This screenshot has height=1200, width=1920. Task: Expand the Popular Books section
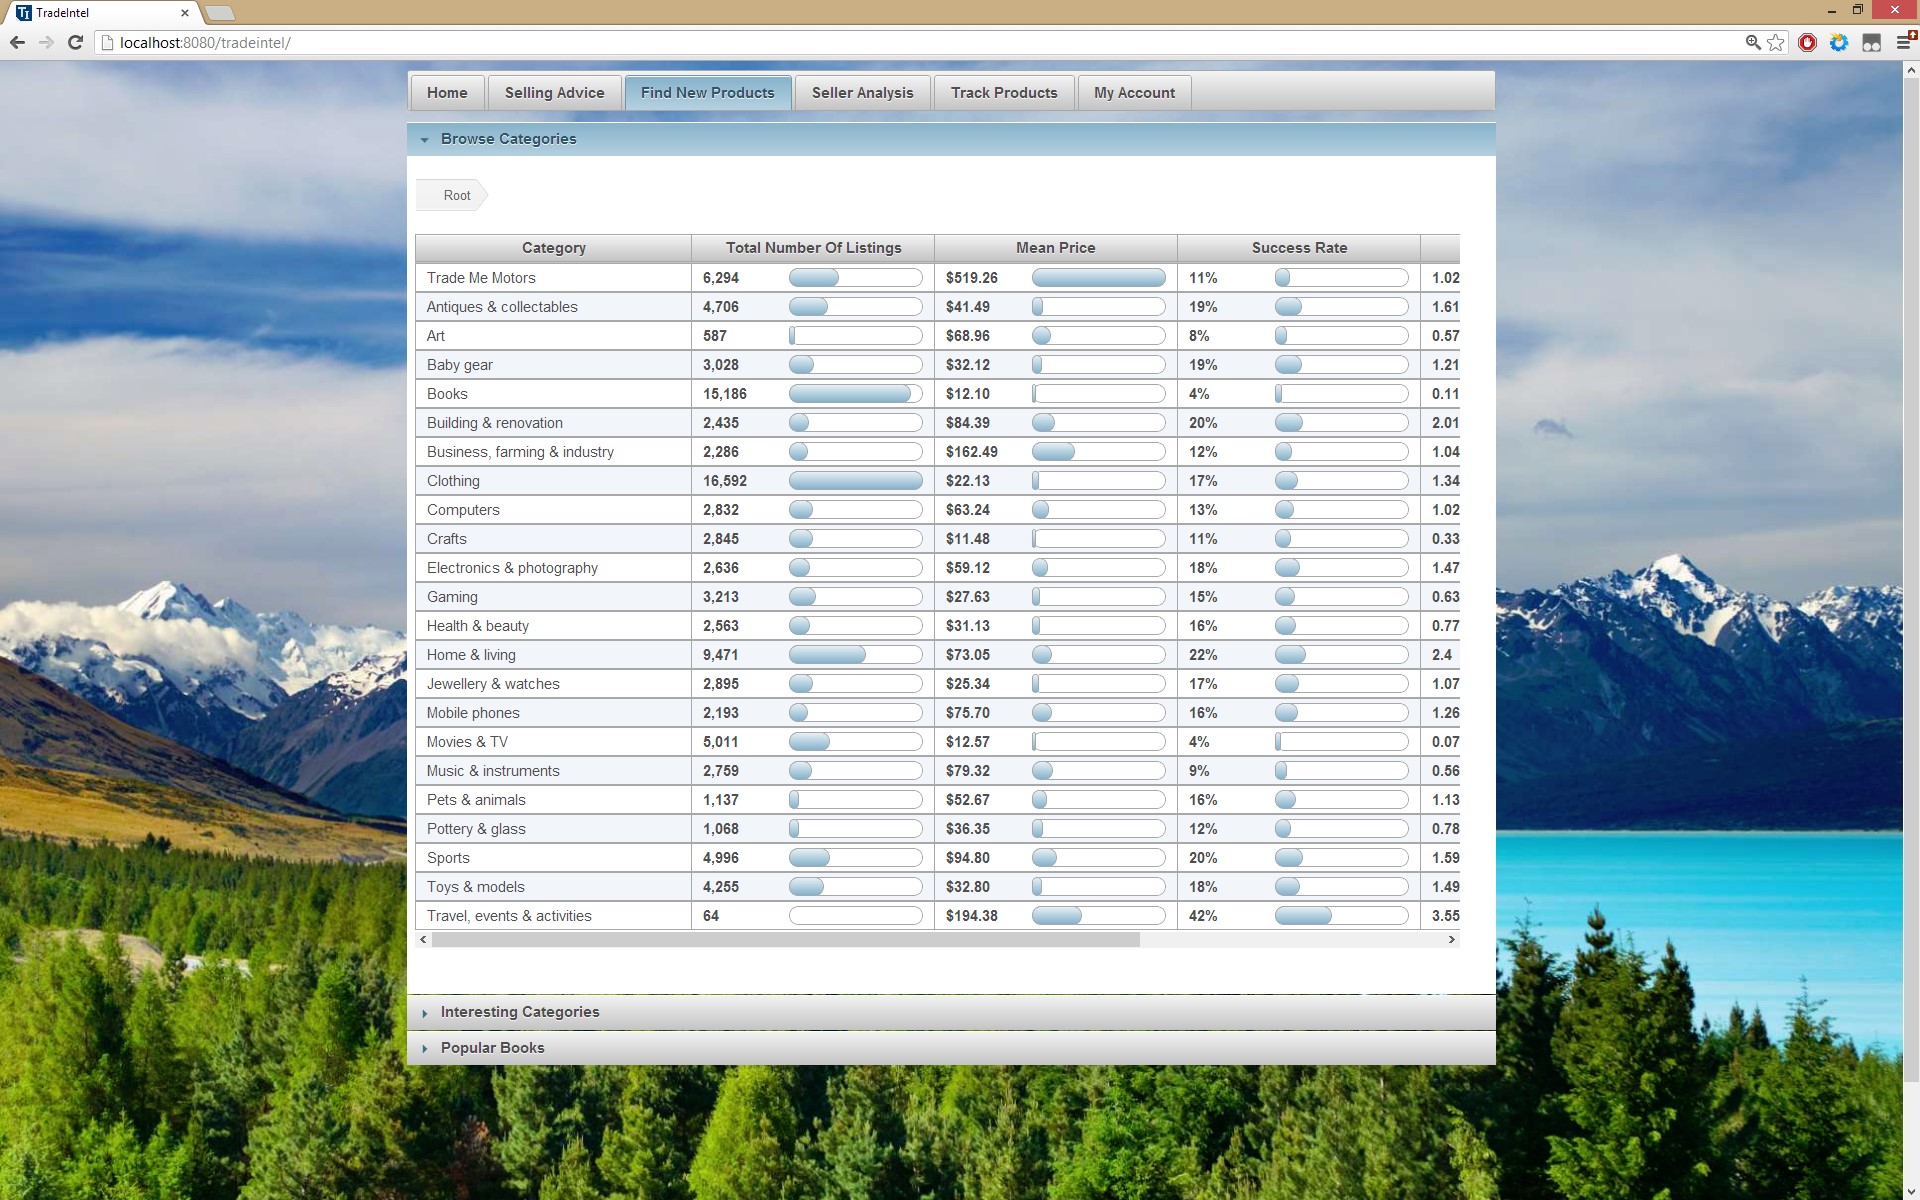pos(492,1048)
